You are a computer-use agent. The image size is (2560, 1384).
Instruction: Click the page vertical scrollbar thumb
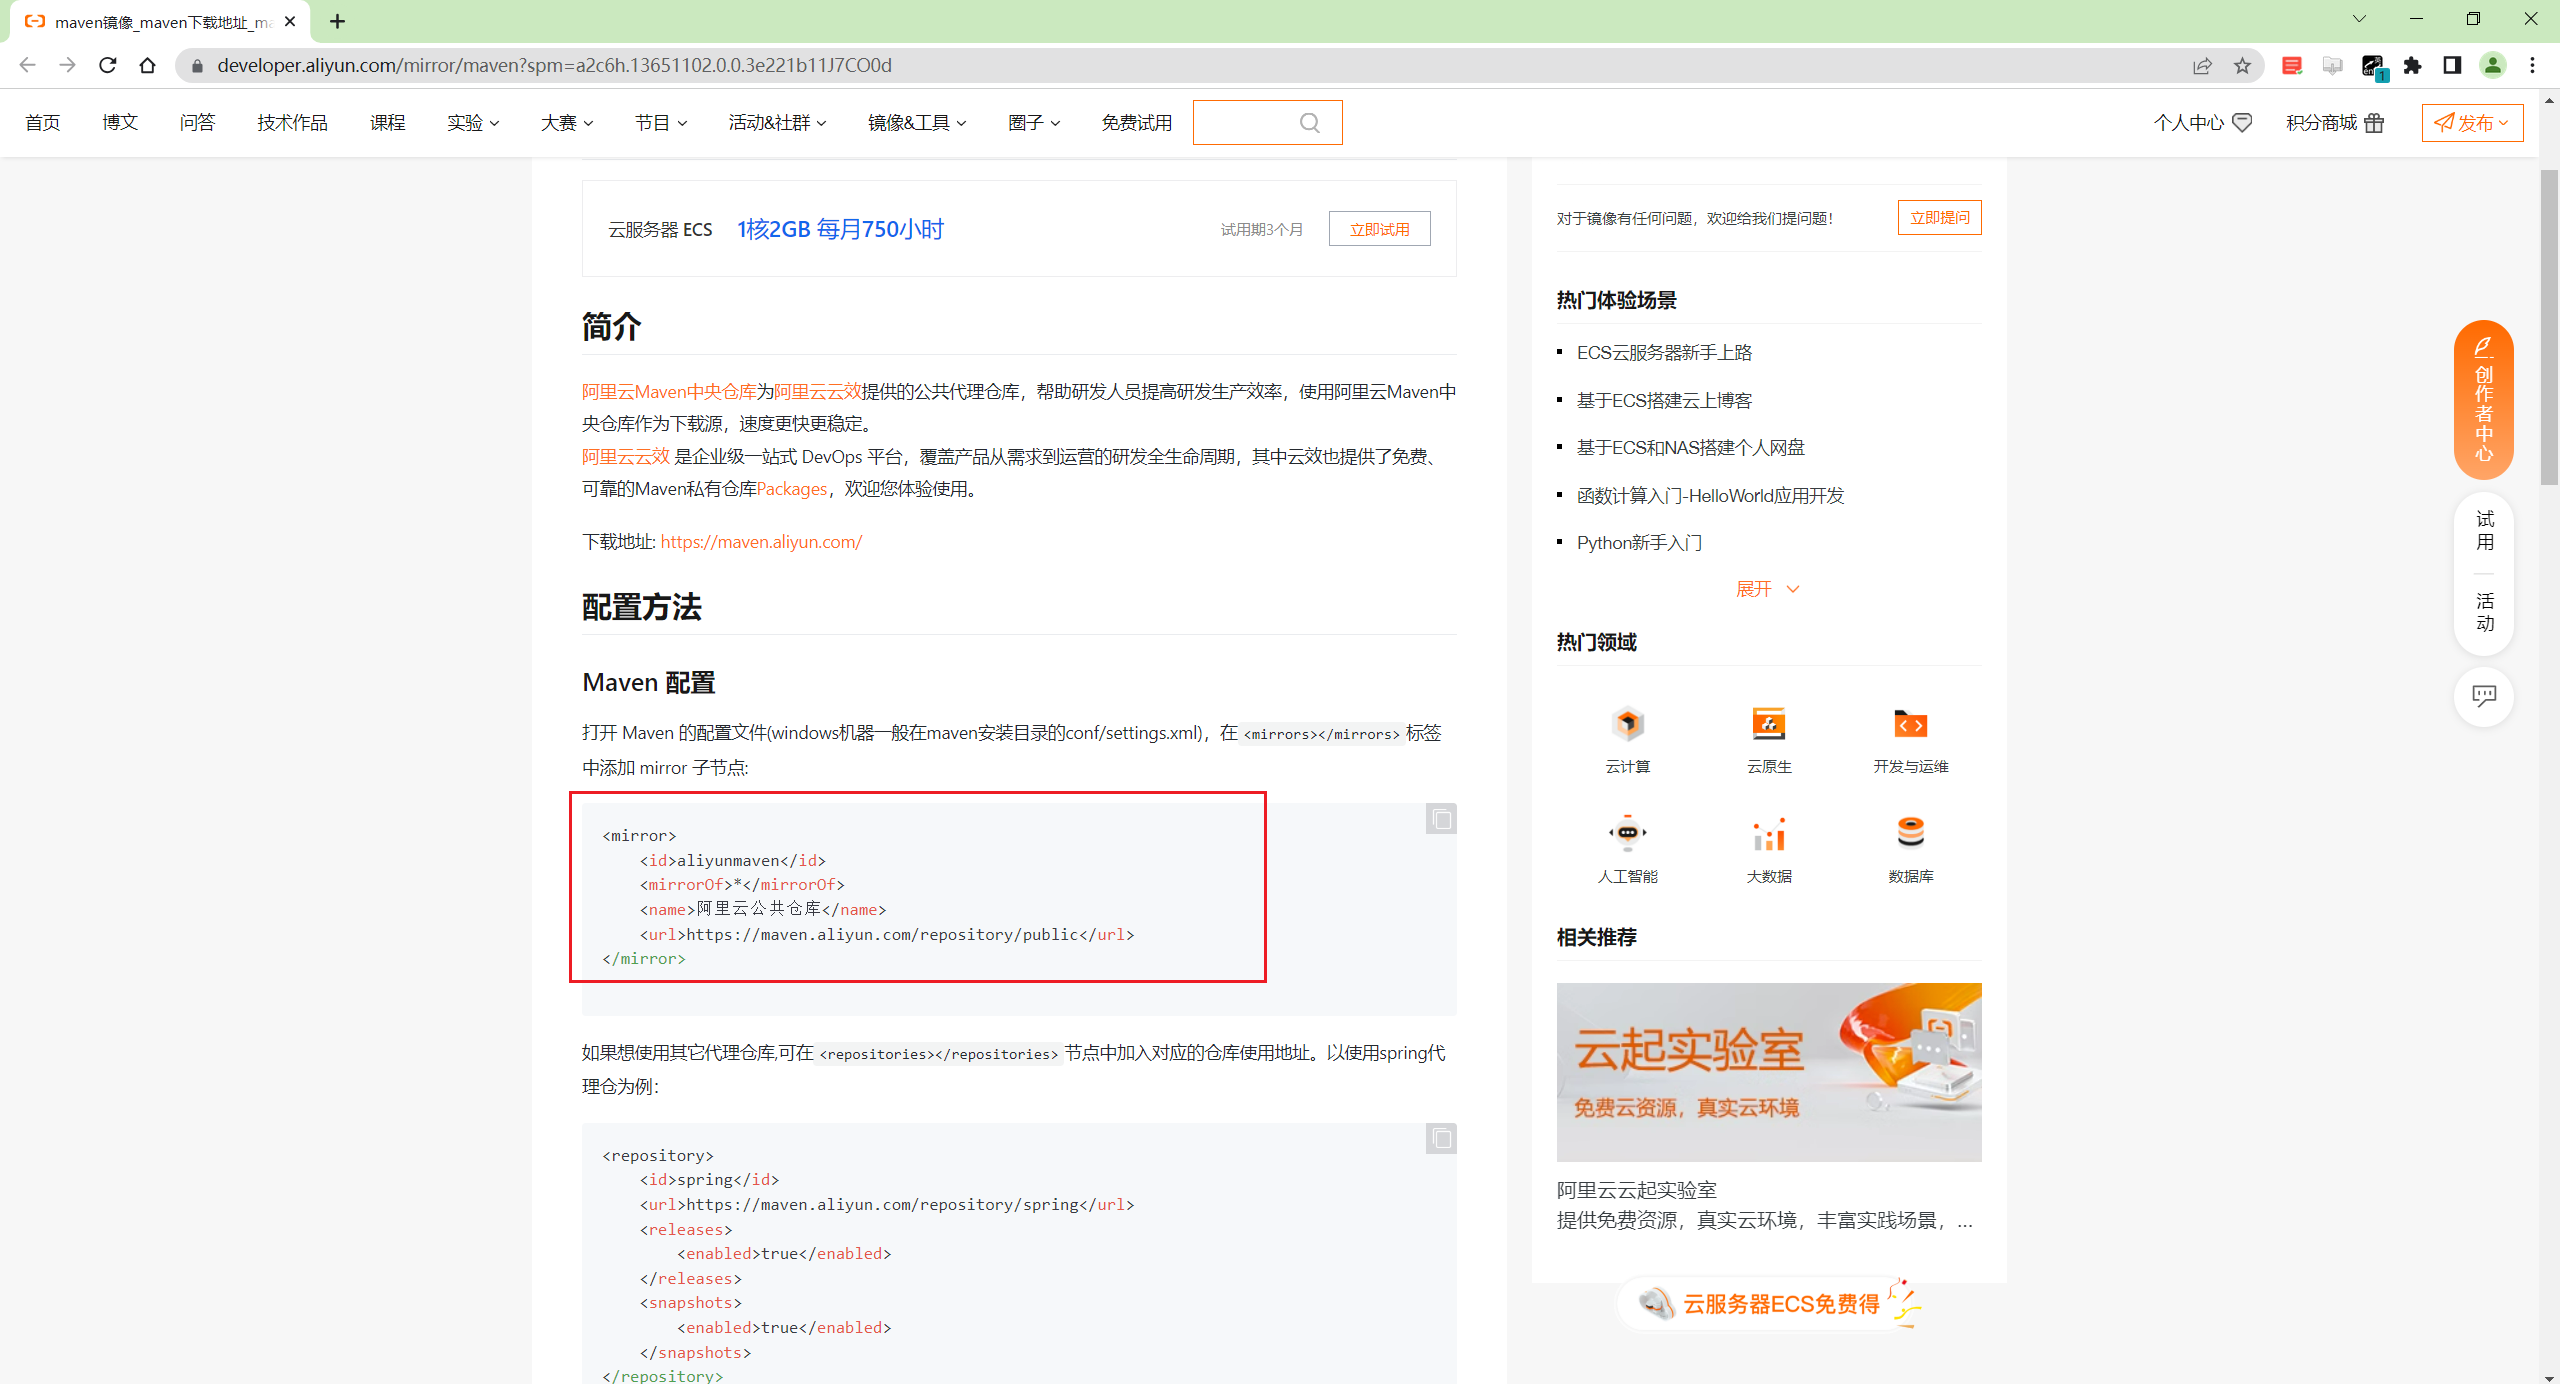coord(2549,330)
